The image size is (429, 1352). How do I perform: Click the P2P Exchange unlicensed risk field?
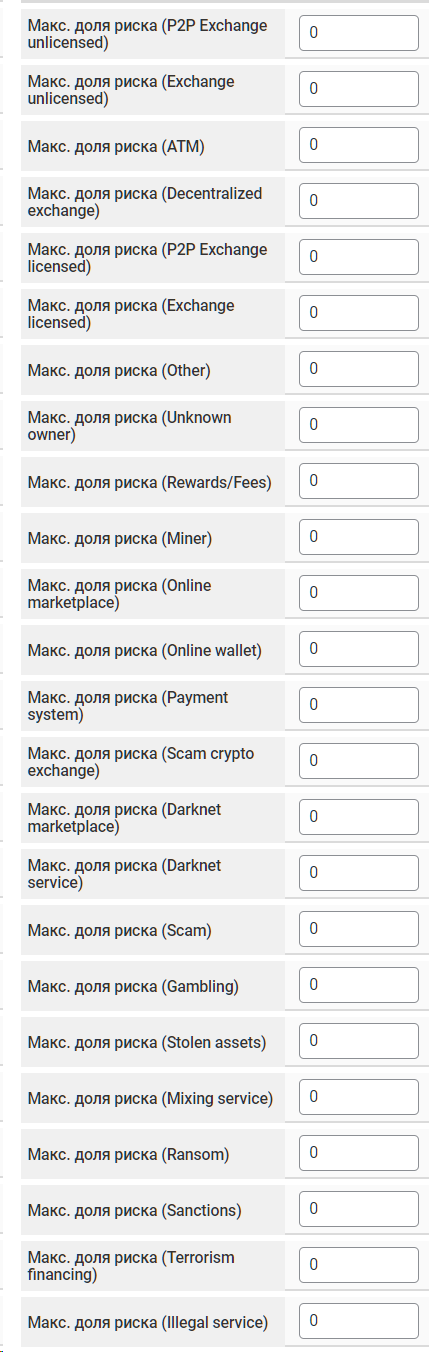tap(359, 33)
